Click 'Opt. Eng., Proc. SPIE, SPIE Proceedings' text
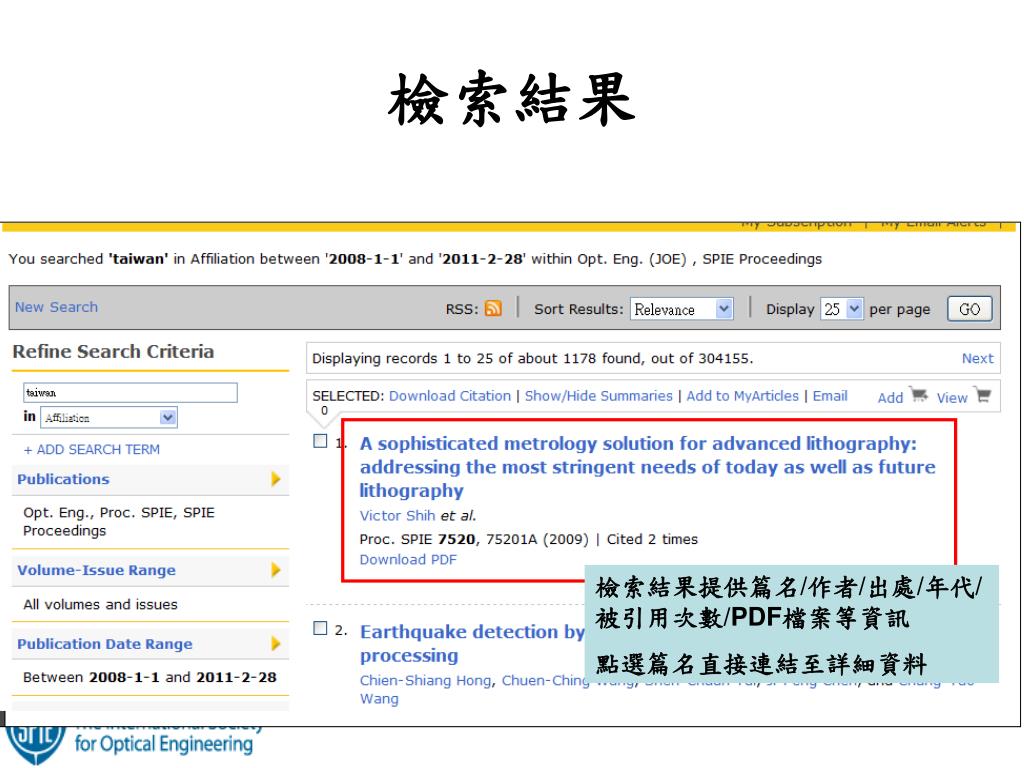This screenshot has width=1024, height=768. (x=119, y=521)
